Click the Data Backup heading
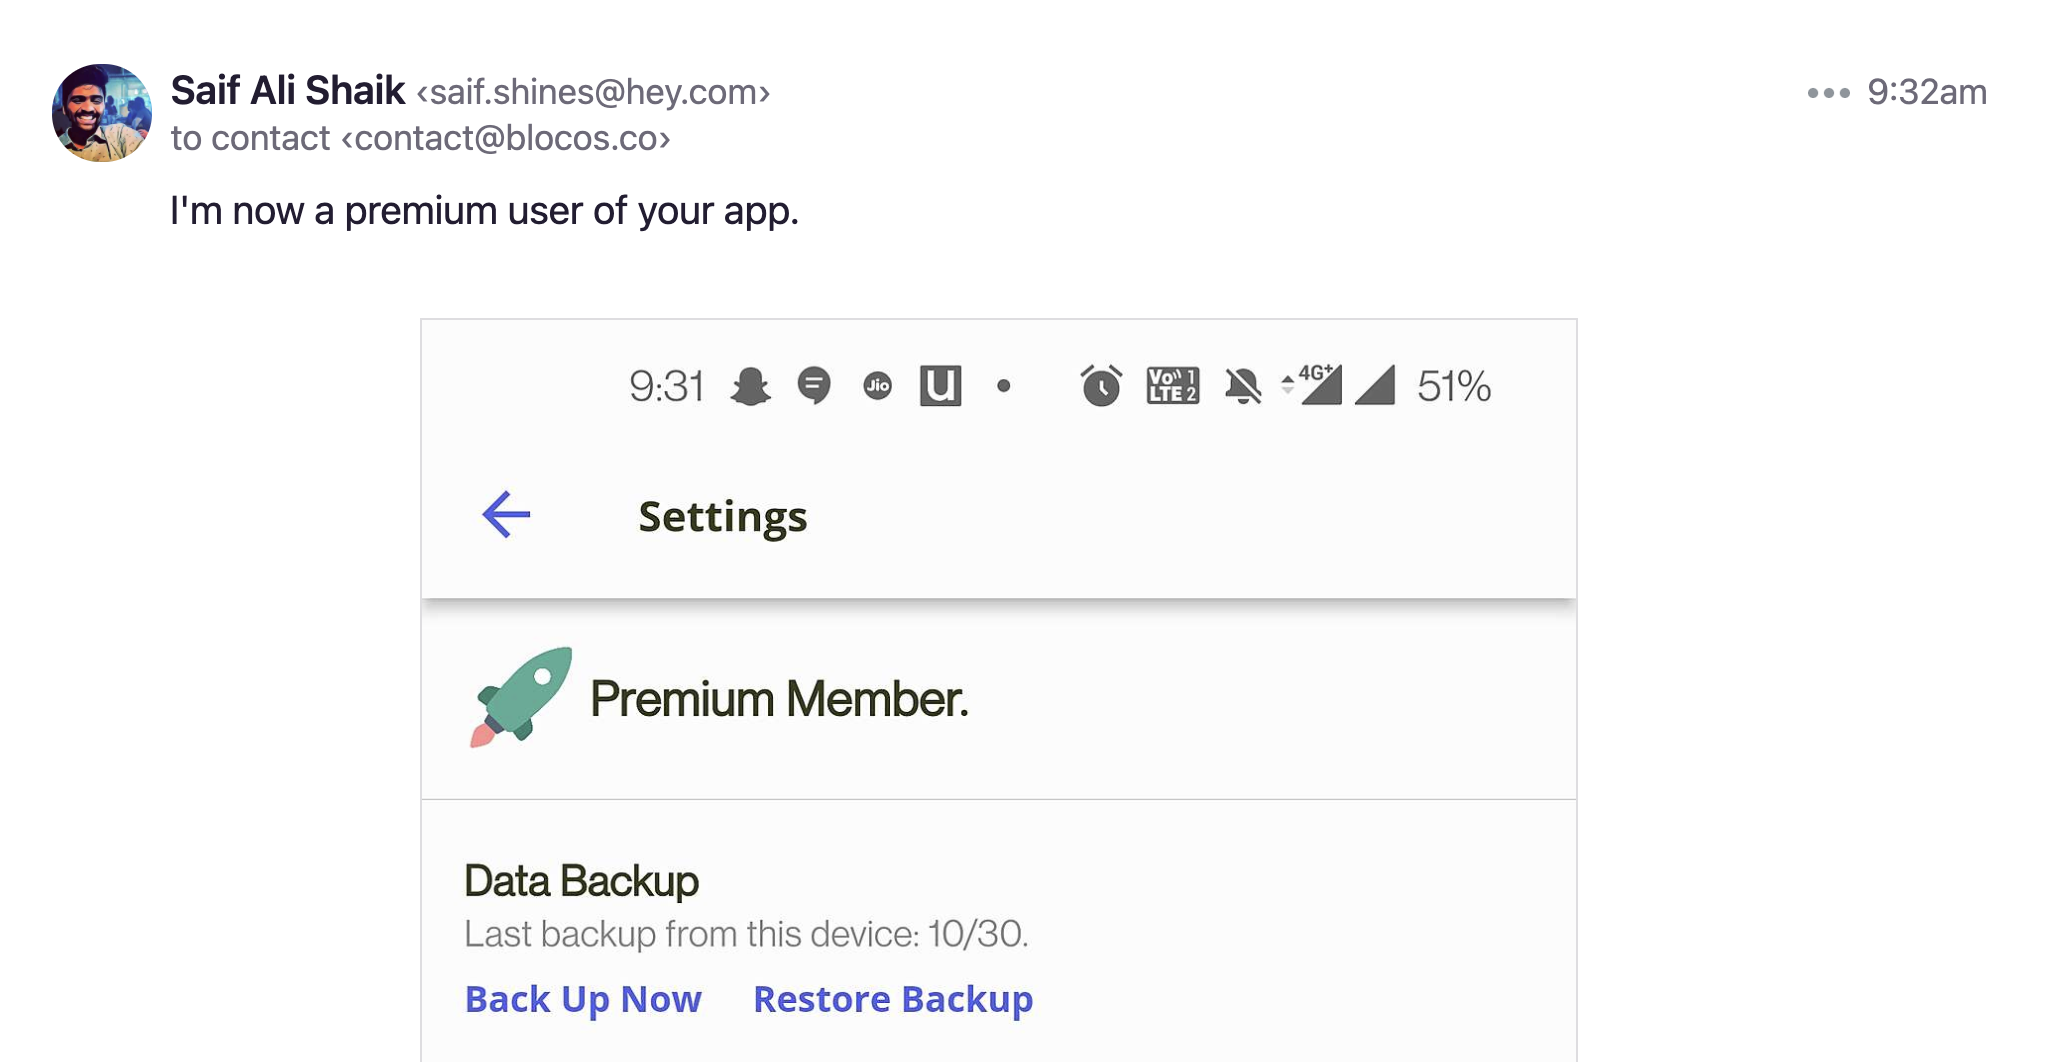This screenshot has width=2062, height=1062. click(x=581, y=881)
